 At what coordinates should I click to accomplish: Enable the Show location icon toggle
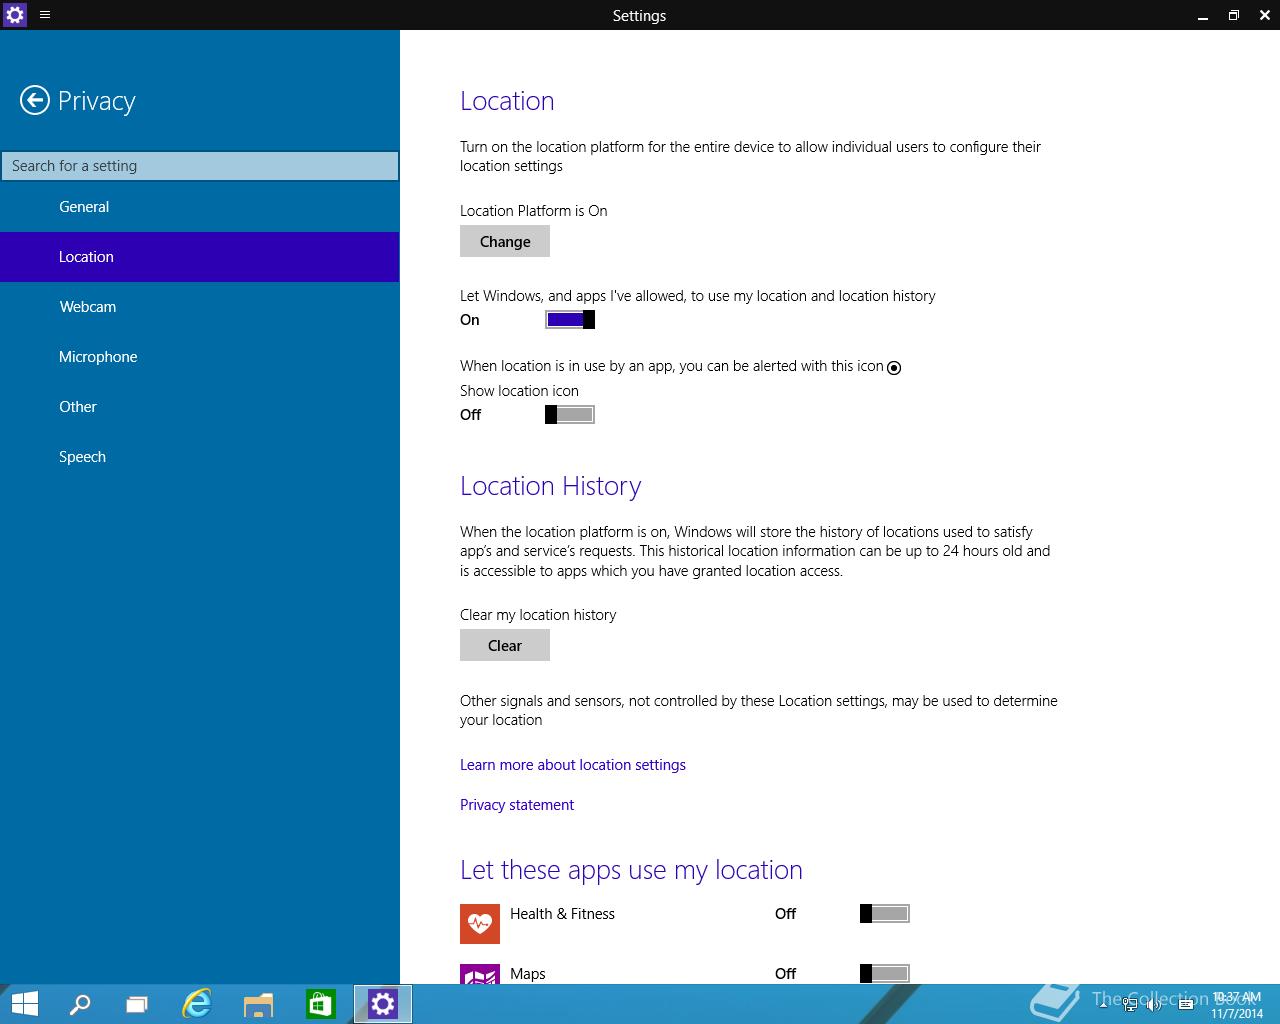570,415
